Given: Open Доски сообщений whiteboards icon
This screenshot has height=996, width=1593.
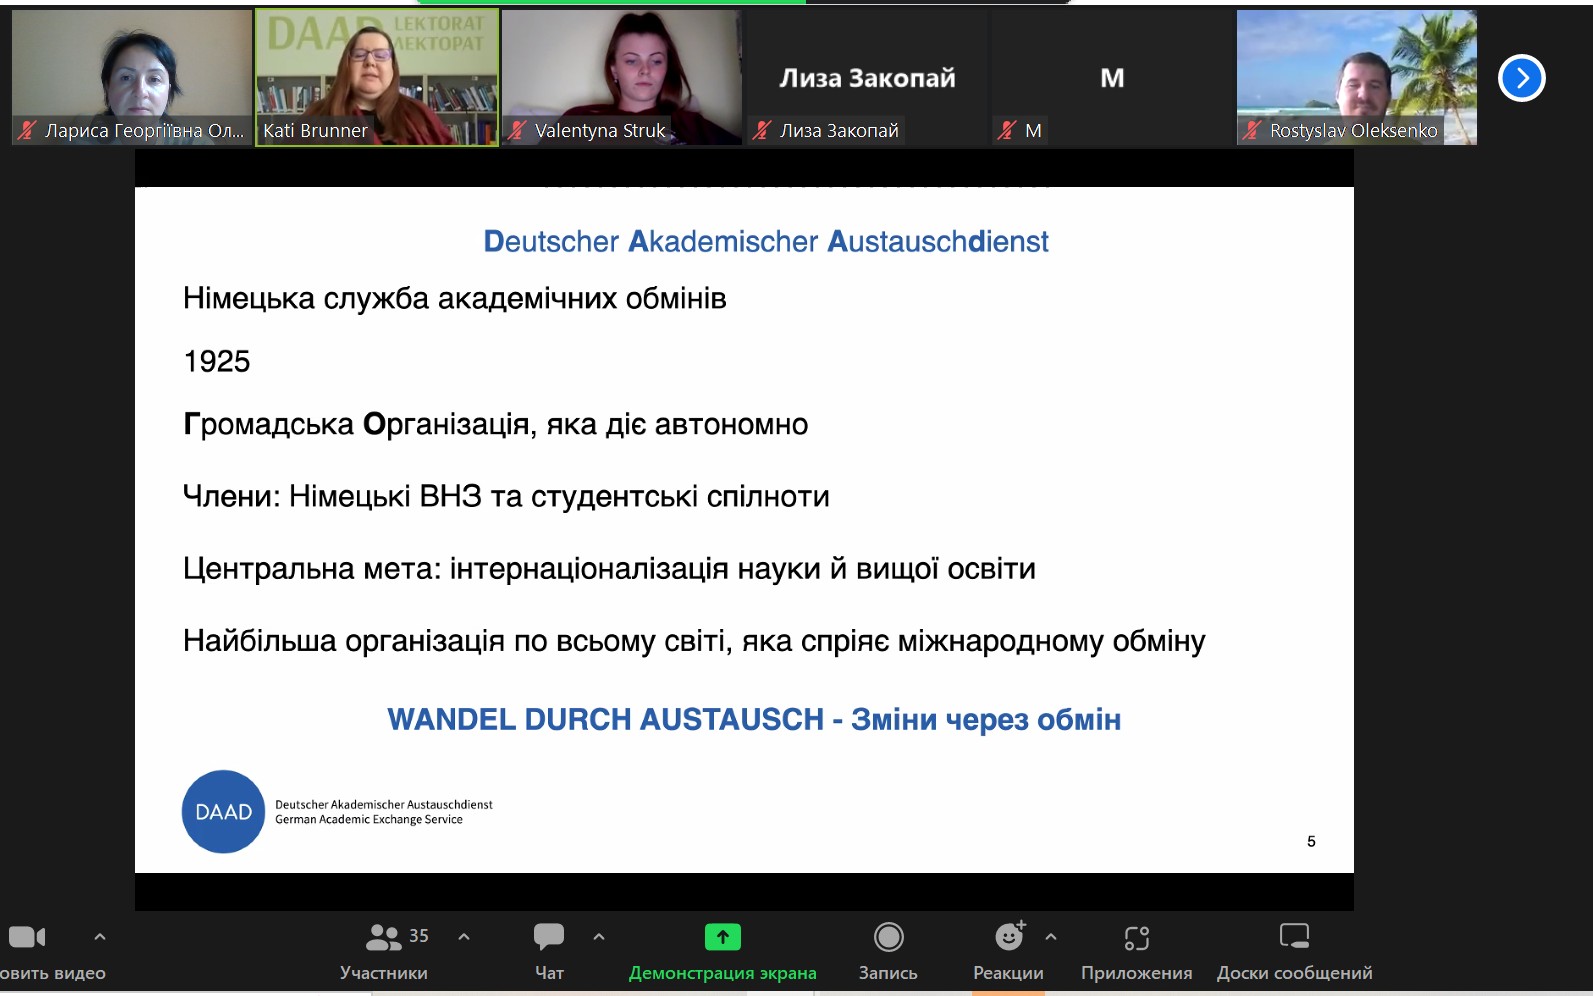Looking at the screenshot, I should click(1294, 937).
